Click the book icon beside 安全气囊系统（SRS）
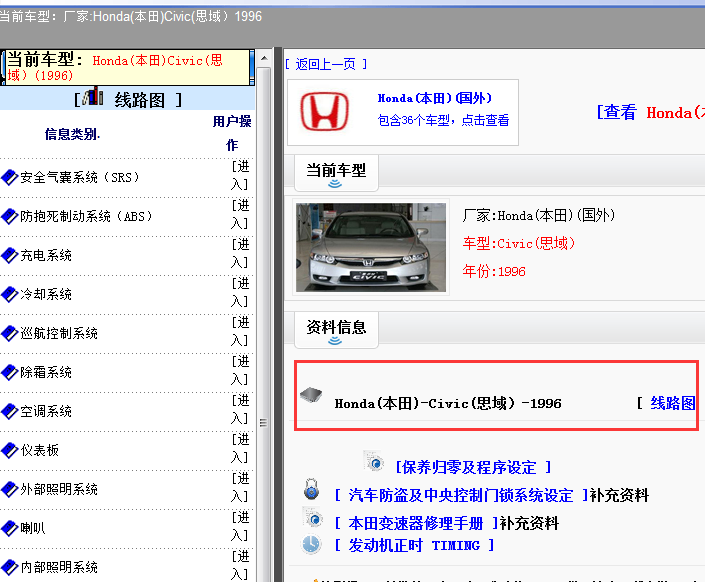The image size is (705, 582). coord(9,177)
